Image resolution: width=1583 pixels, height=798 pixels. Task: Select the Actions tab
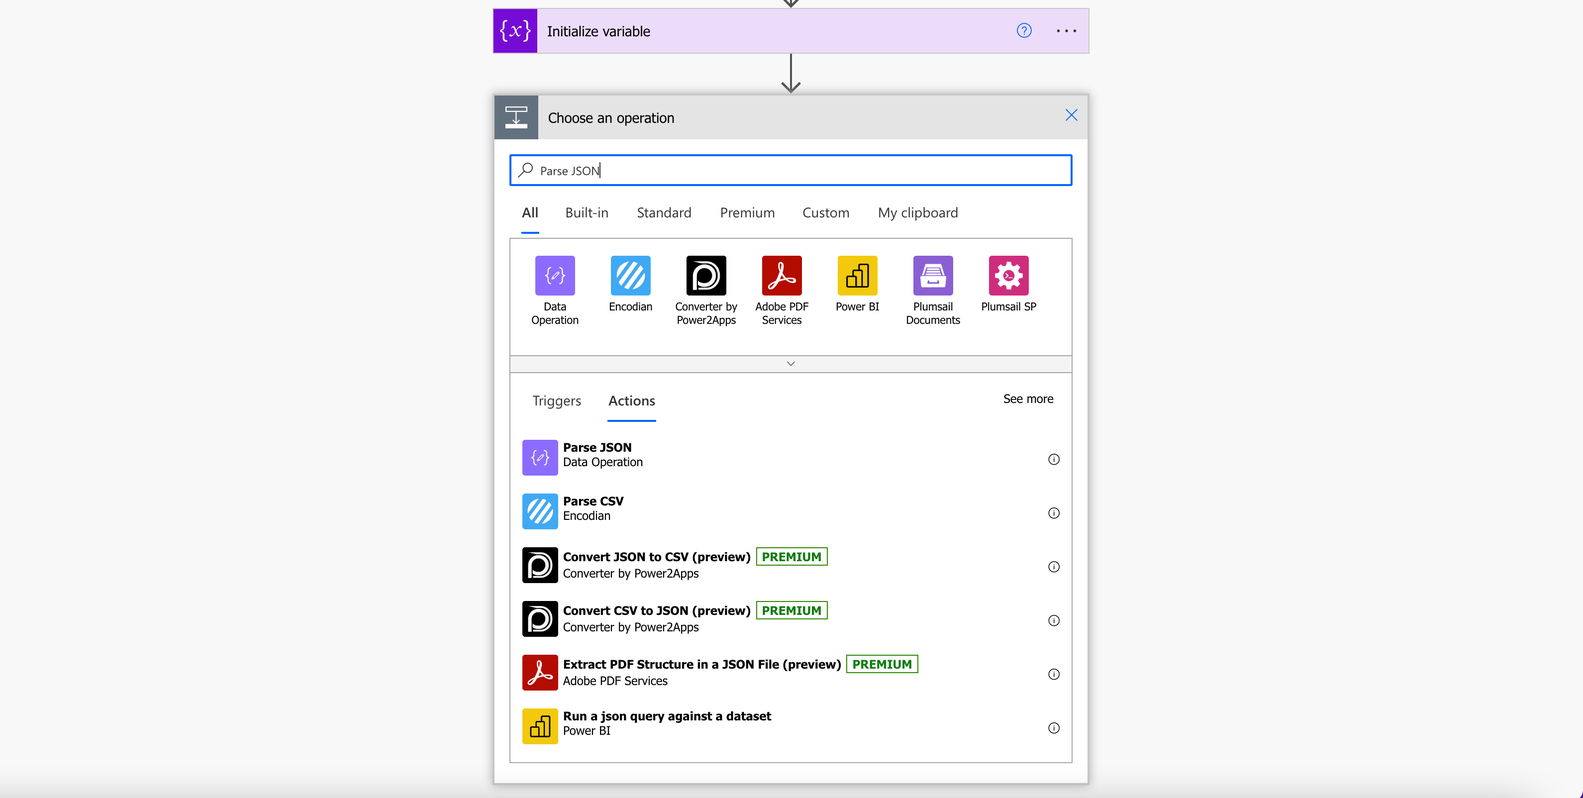[632, 401]
